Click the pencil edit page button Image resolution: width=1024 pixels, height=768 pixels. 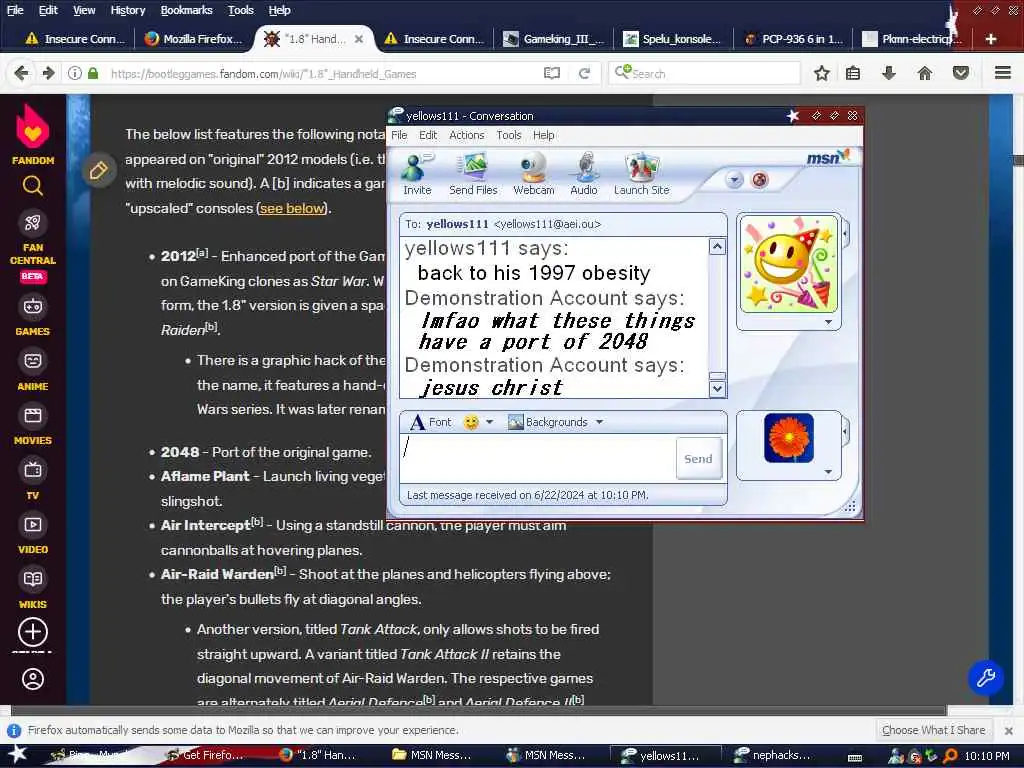(x=99, y=170)
